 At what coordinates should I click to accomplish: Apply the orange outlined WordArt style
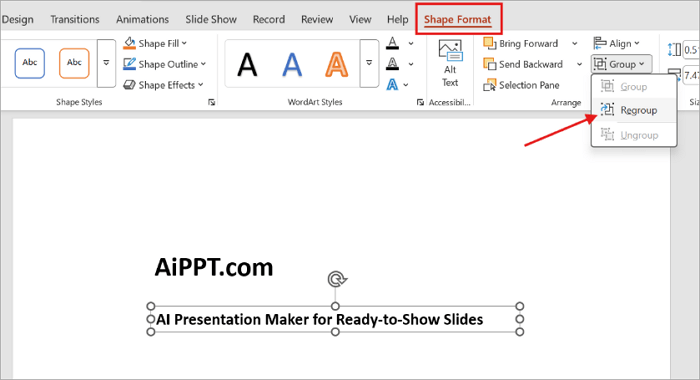[336, 64]
